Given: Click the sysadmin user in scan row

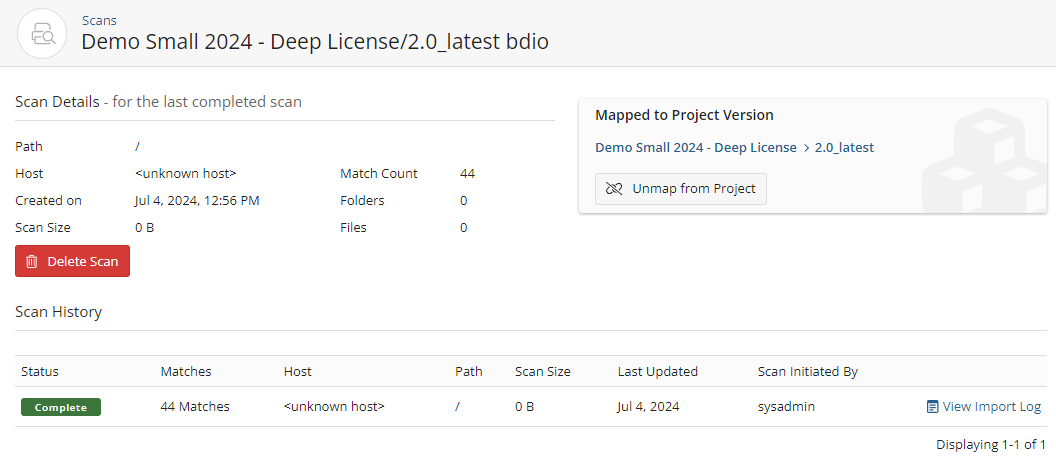Looking at the screenshot, I should (785, 407).
